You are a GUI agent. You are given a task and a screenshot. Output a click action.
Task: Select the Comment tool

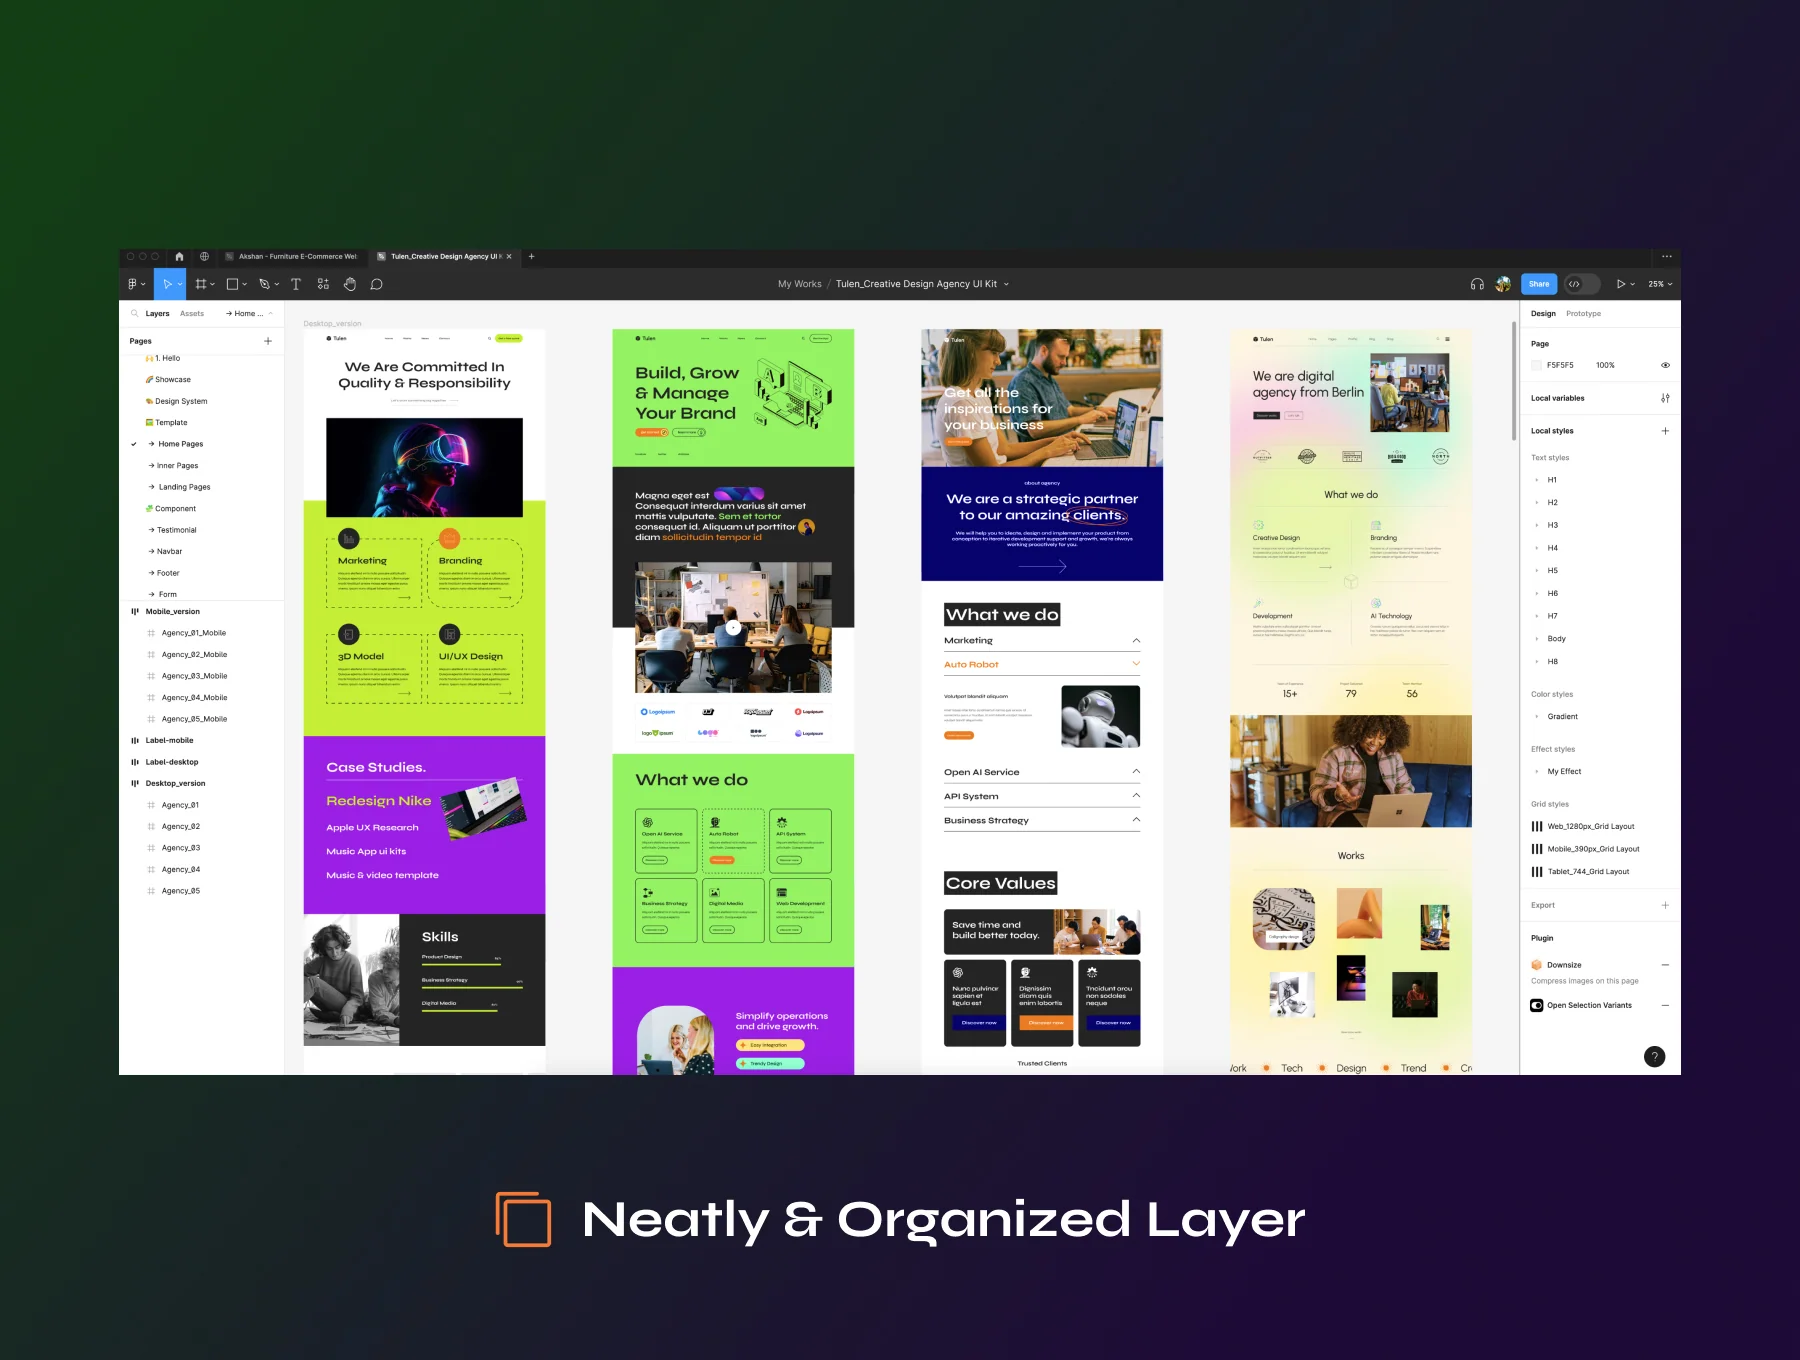(377, 284)
